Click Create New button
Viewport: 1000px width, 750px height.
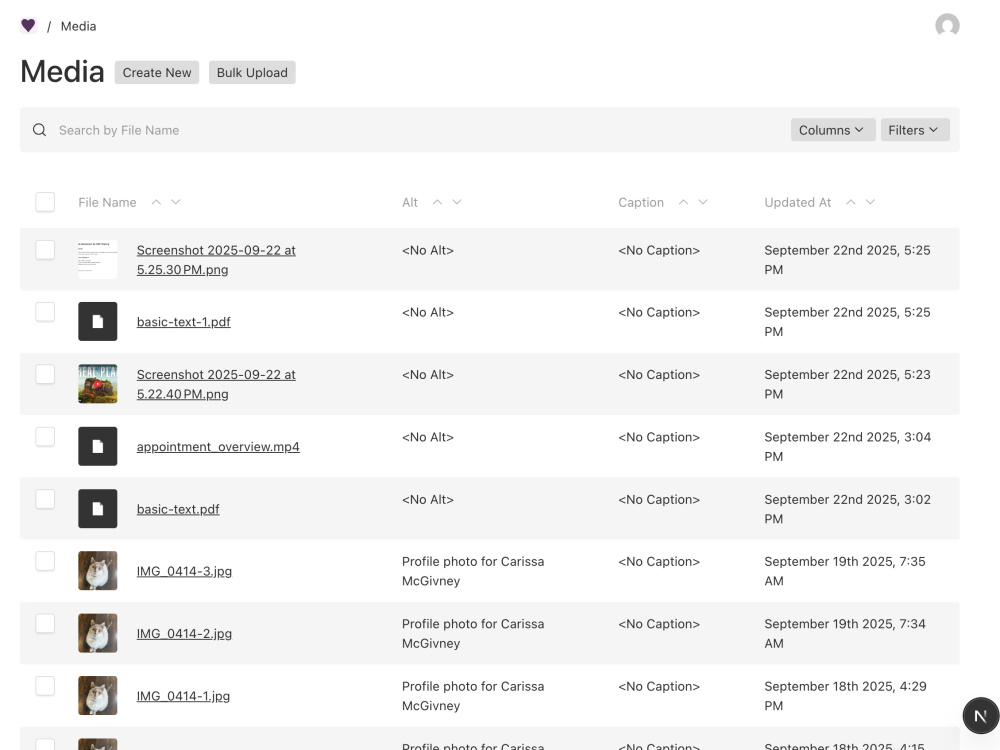pos(157,73)
